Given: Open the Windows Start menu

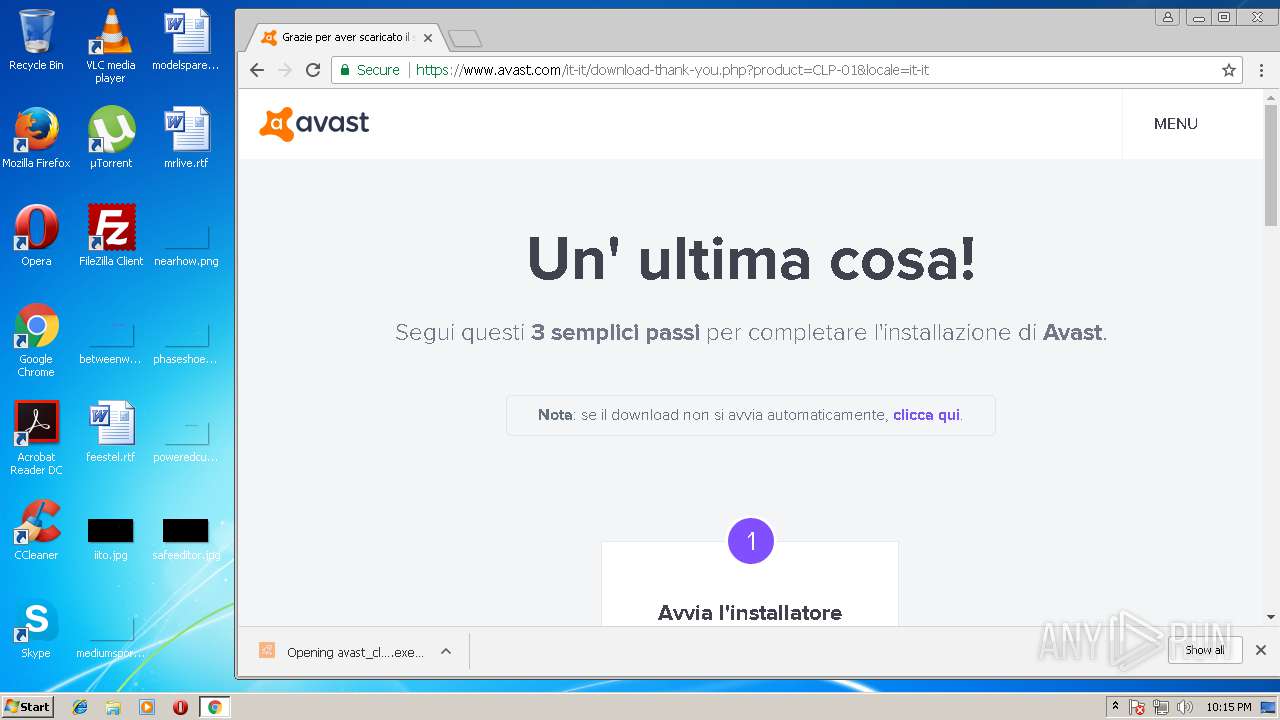Looking at the screenshot, I should pyautogui.click(x=28, y=706).
